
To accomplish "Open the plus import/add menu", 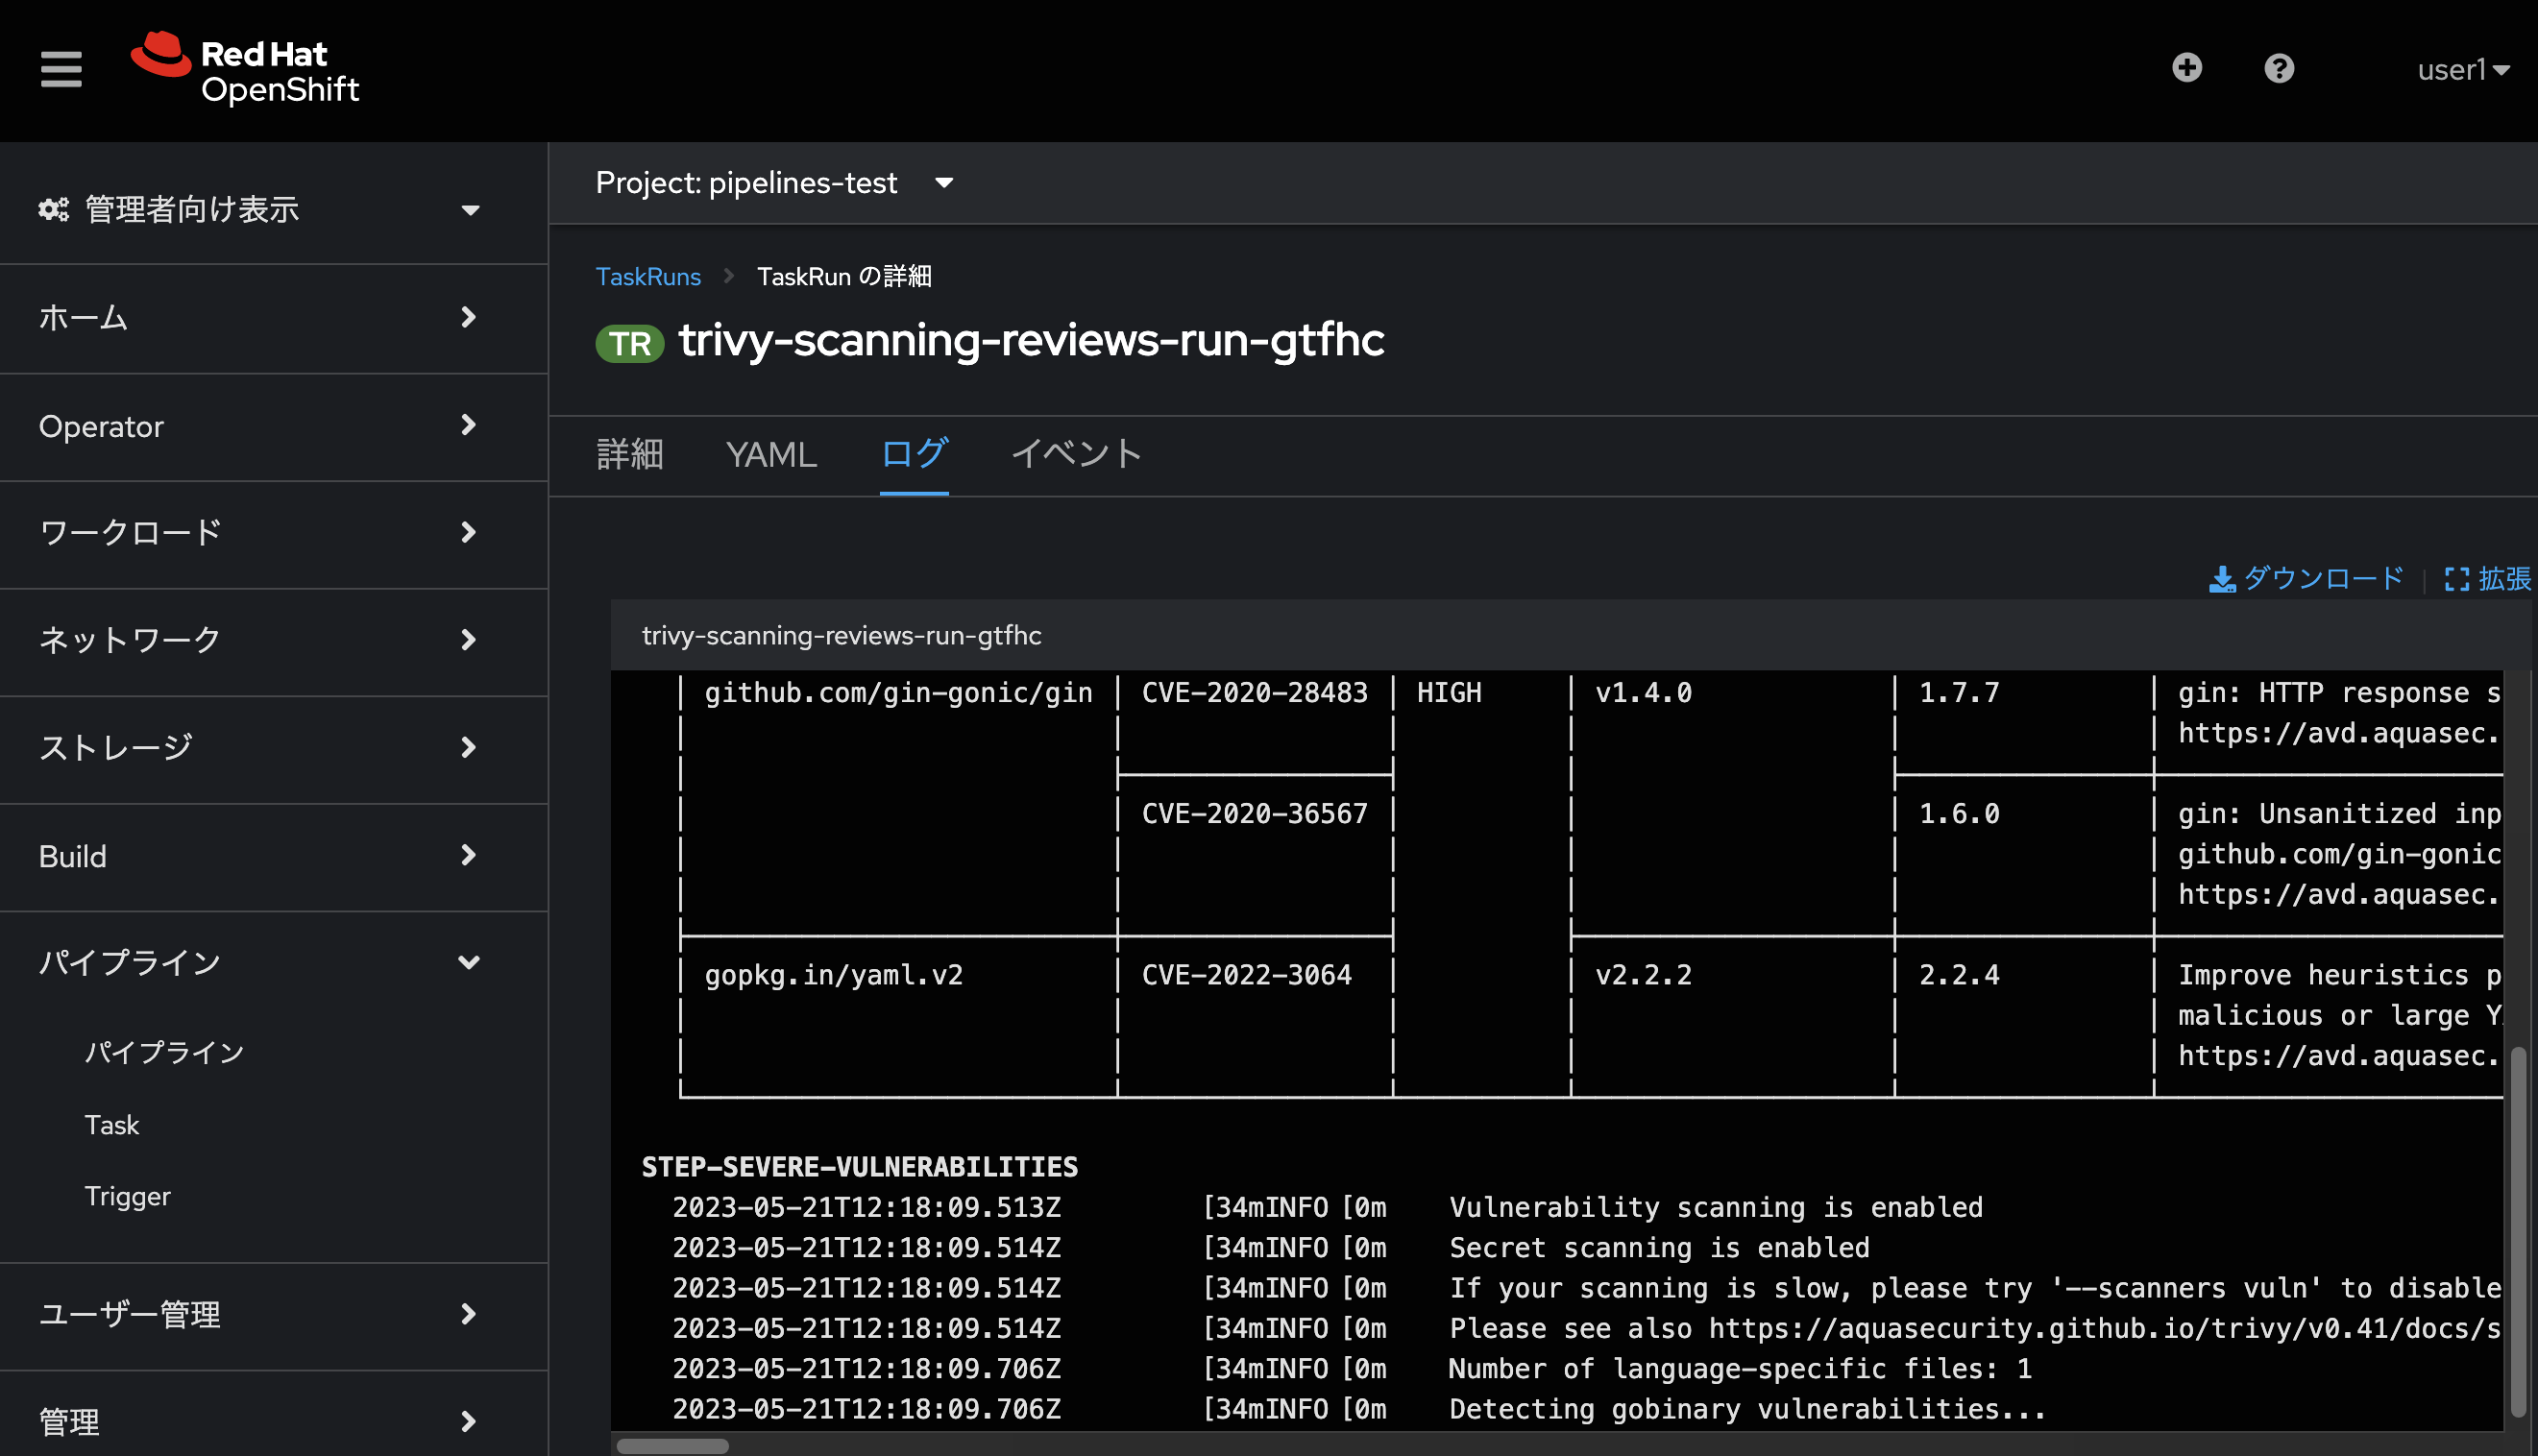I will tap(2187, 68).
